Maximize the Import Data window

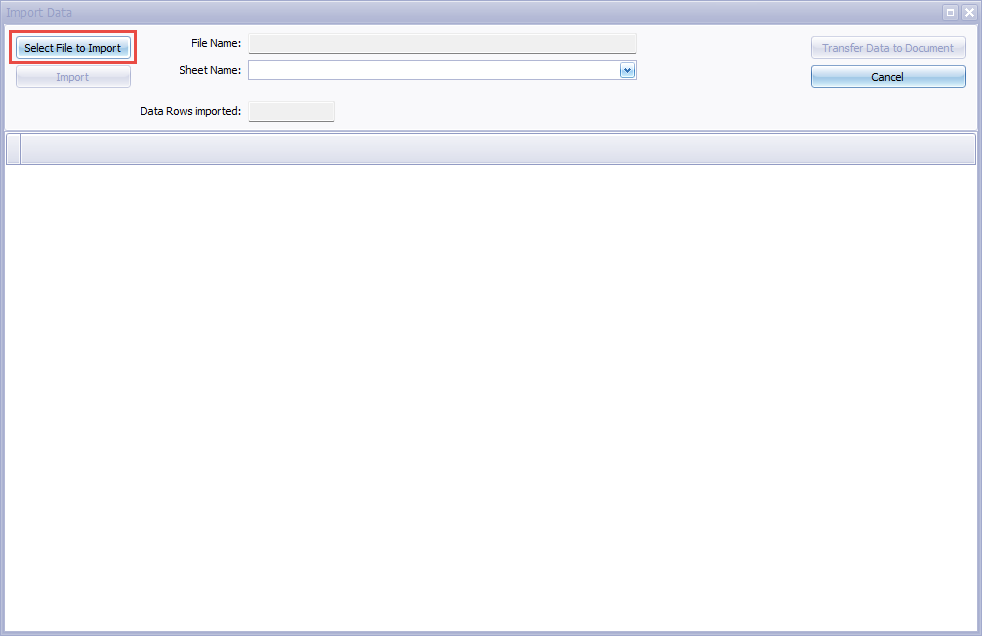950,13
